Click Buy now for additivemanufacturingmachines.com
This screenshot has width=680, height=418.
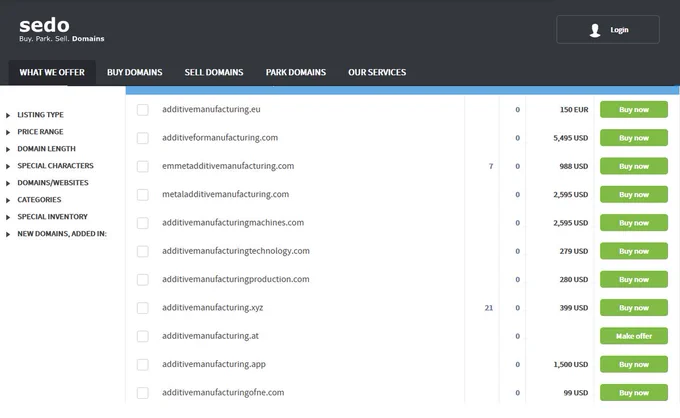(634, 223)
